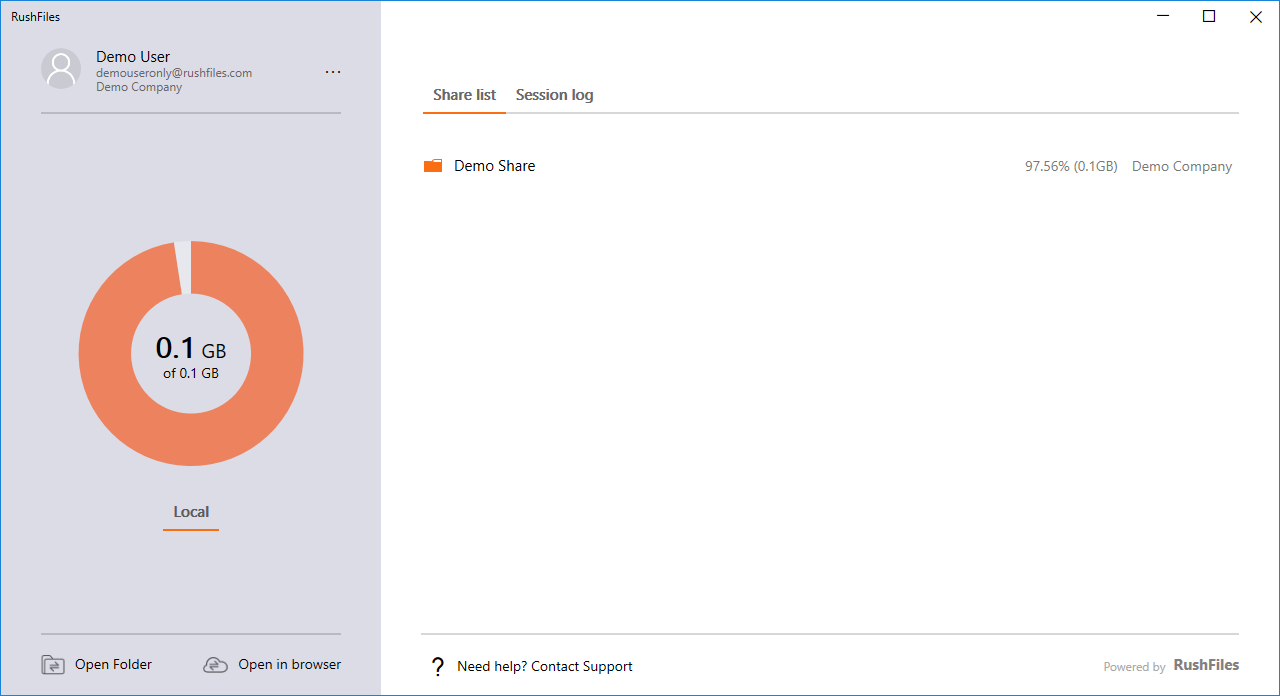Image resolution: width=1280 pixels, height=696 pixels.
Task: Close the RushFiles window
Action: point(1256,16)
